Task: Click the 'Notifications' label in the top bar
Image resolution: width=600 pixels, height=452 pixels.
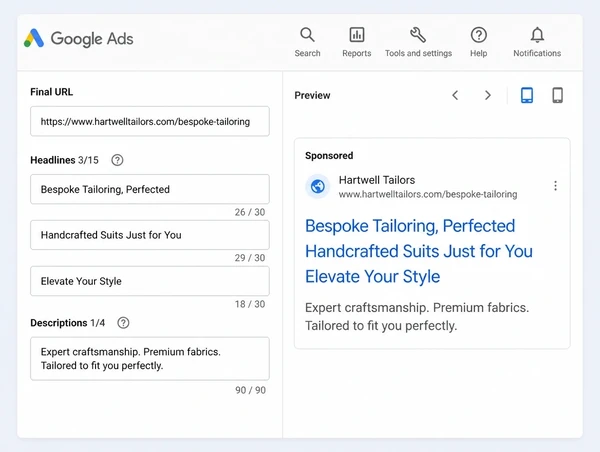Action: (x=537, y=53)
